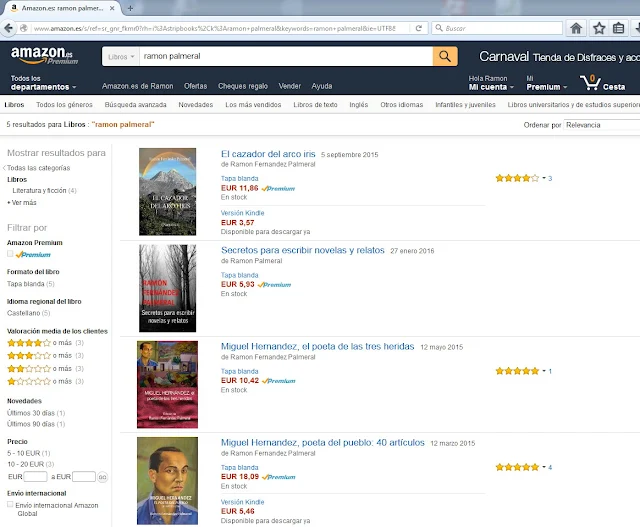Filter by 1 star o más
This screenshot has width=640, height=527.
[45, 381]
